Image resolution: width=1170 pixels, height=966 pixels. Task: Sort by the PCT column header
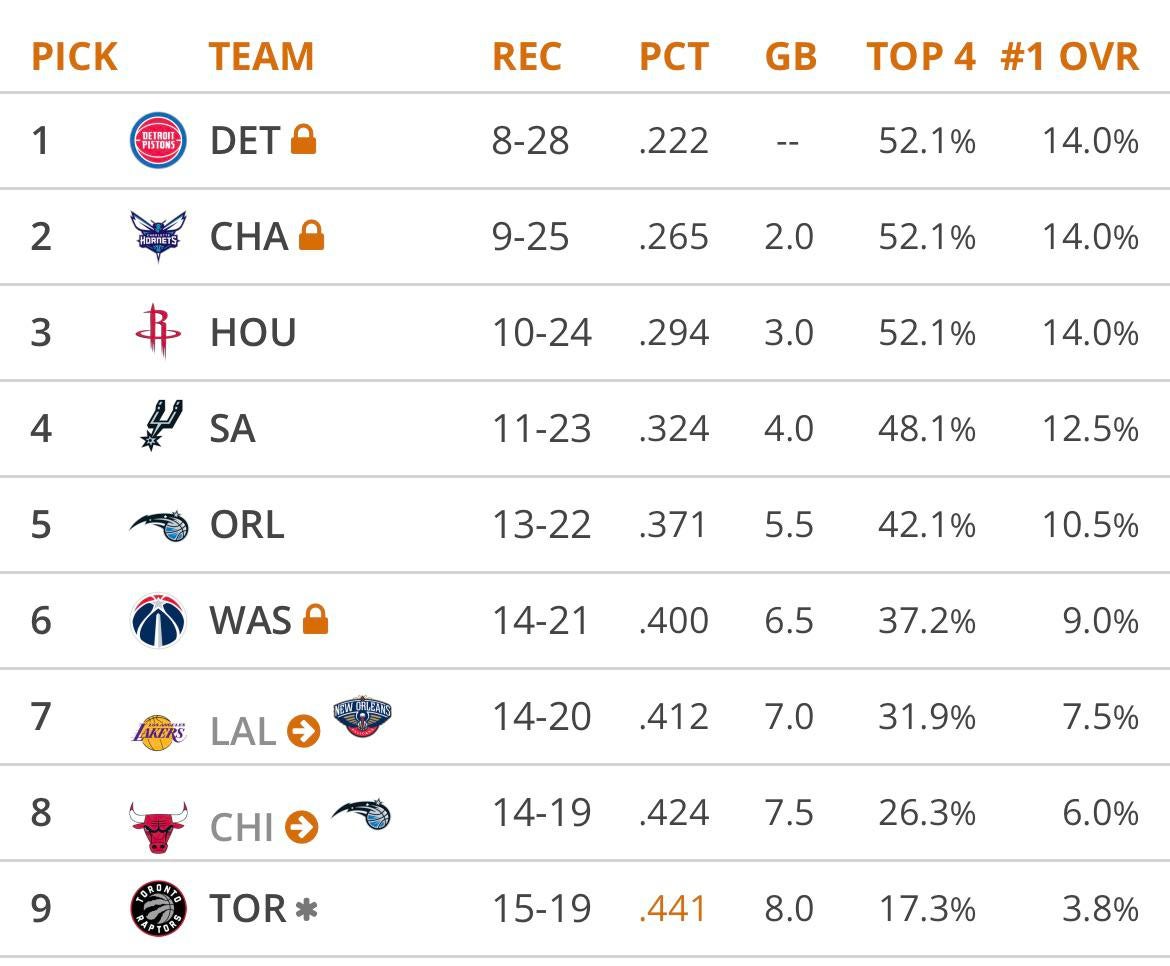[x=673, y=57]
